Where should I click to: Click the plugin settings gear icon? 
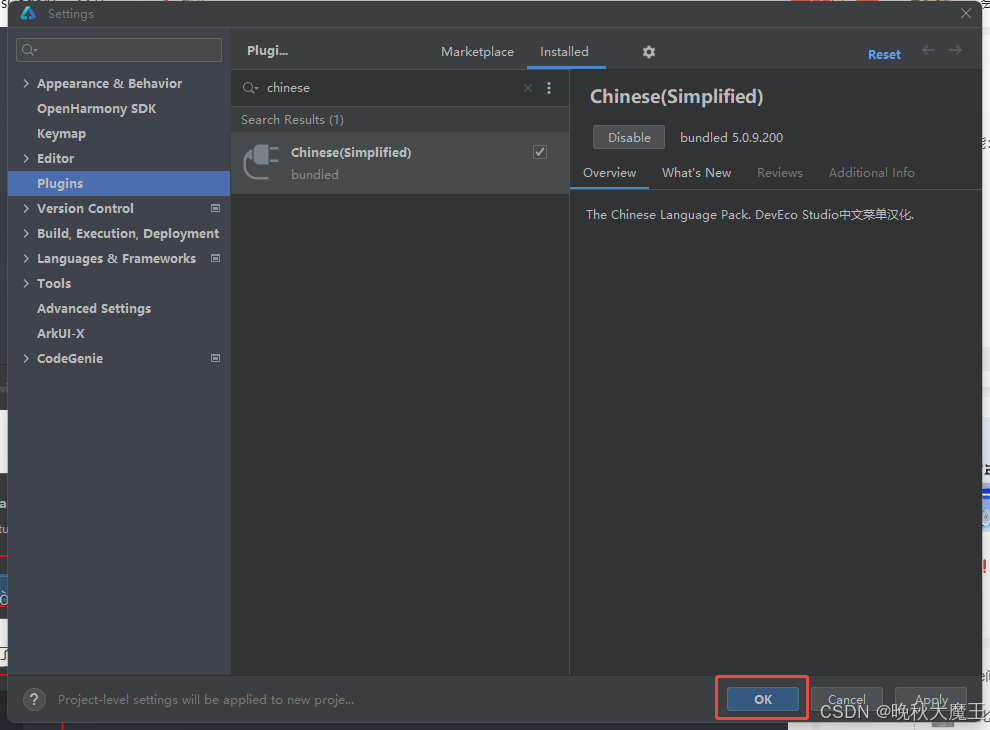point(648,52)
